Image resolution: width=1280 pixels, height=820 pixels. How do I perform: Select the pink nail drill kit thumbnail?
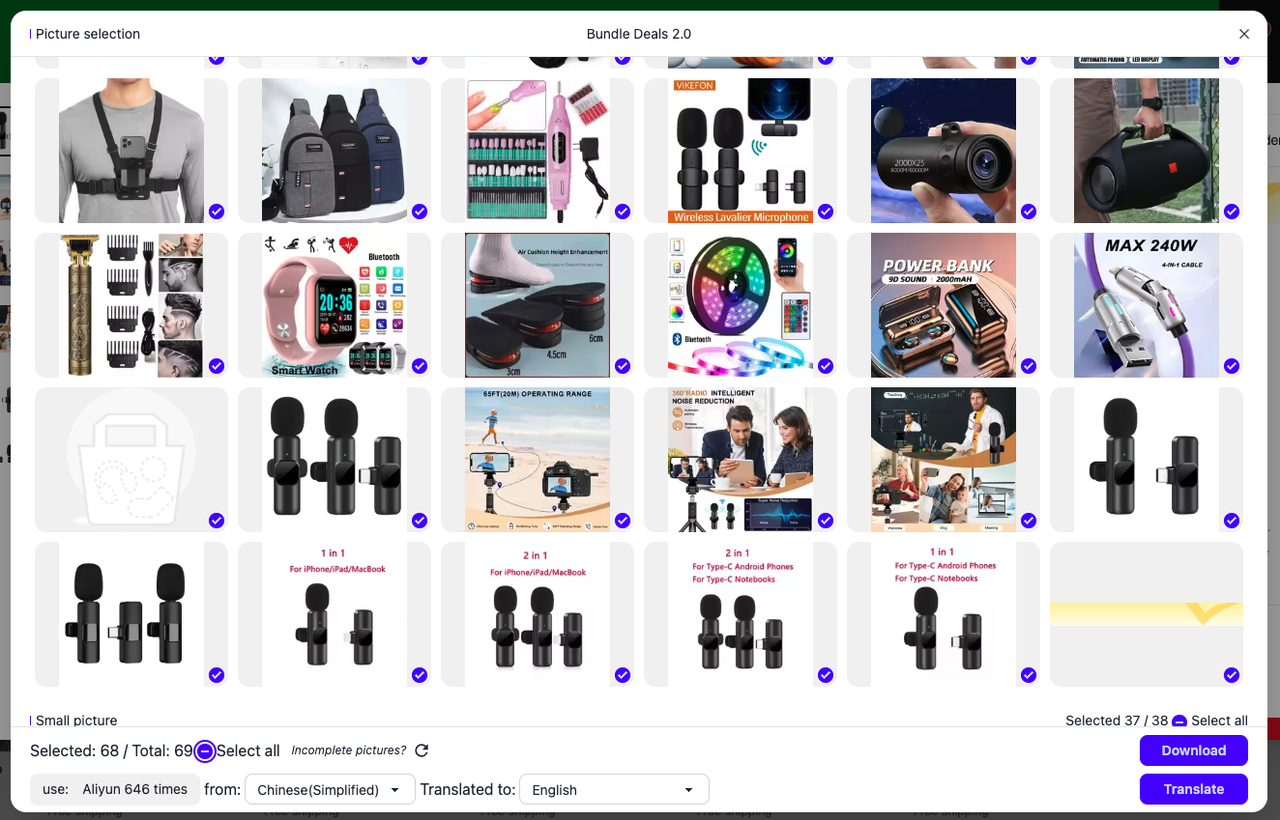coord(537,150)
